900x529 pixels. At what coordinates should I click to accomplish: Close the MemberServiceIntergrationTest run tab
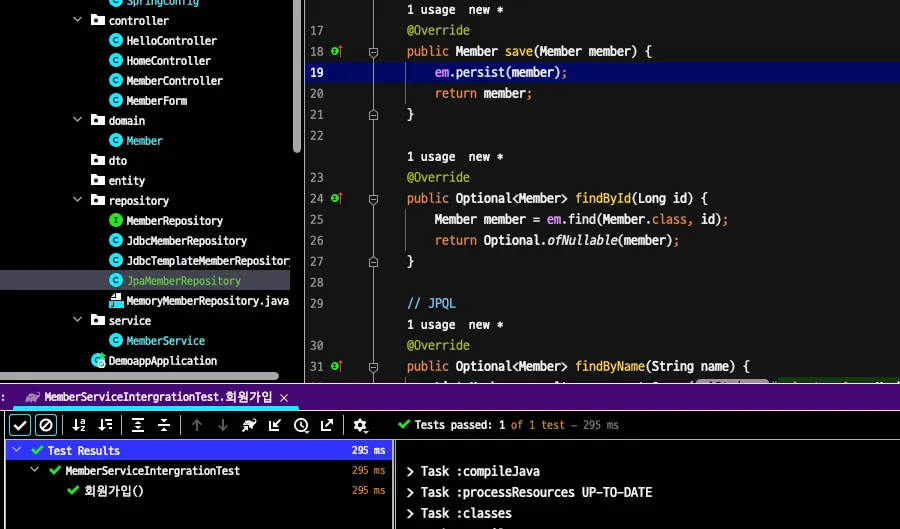(283, 397)
